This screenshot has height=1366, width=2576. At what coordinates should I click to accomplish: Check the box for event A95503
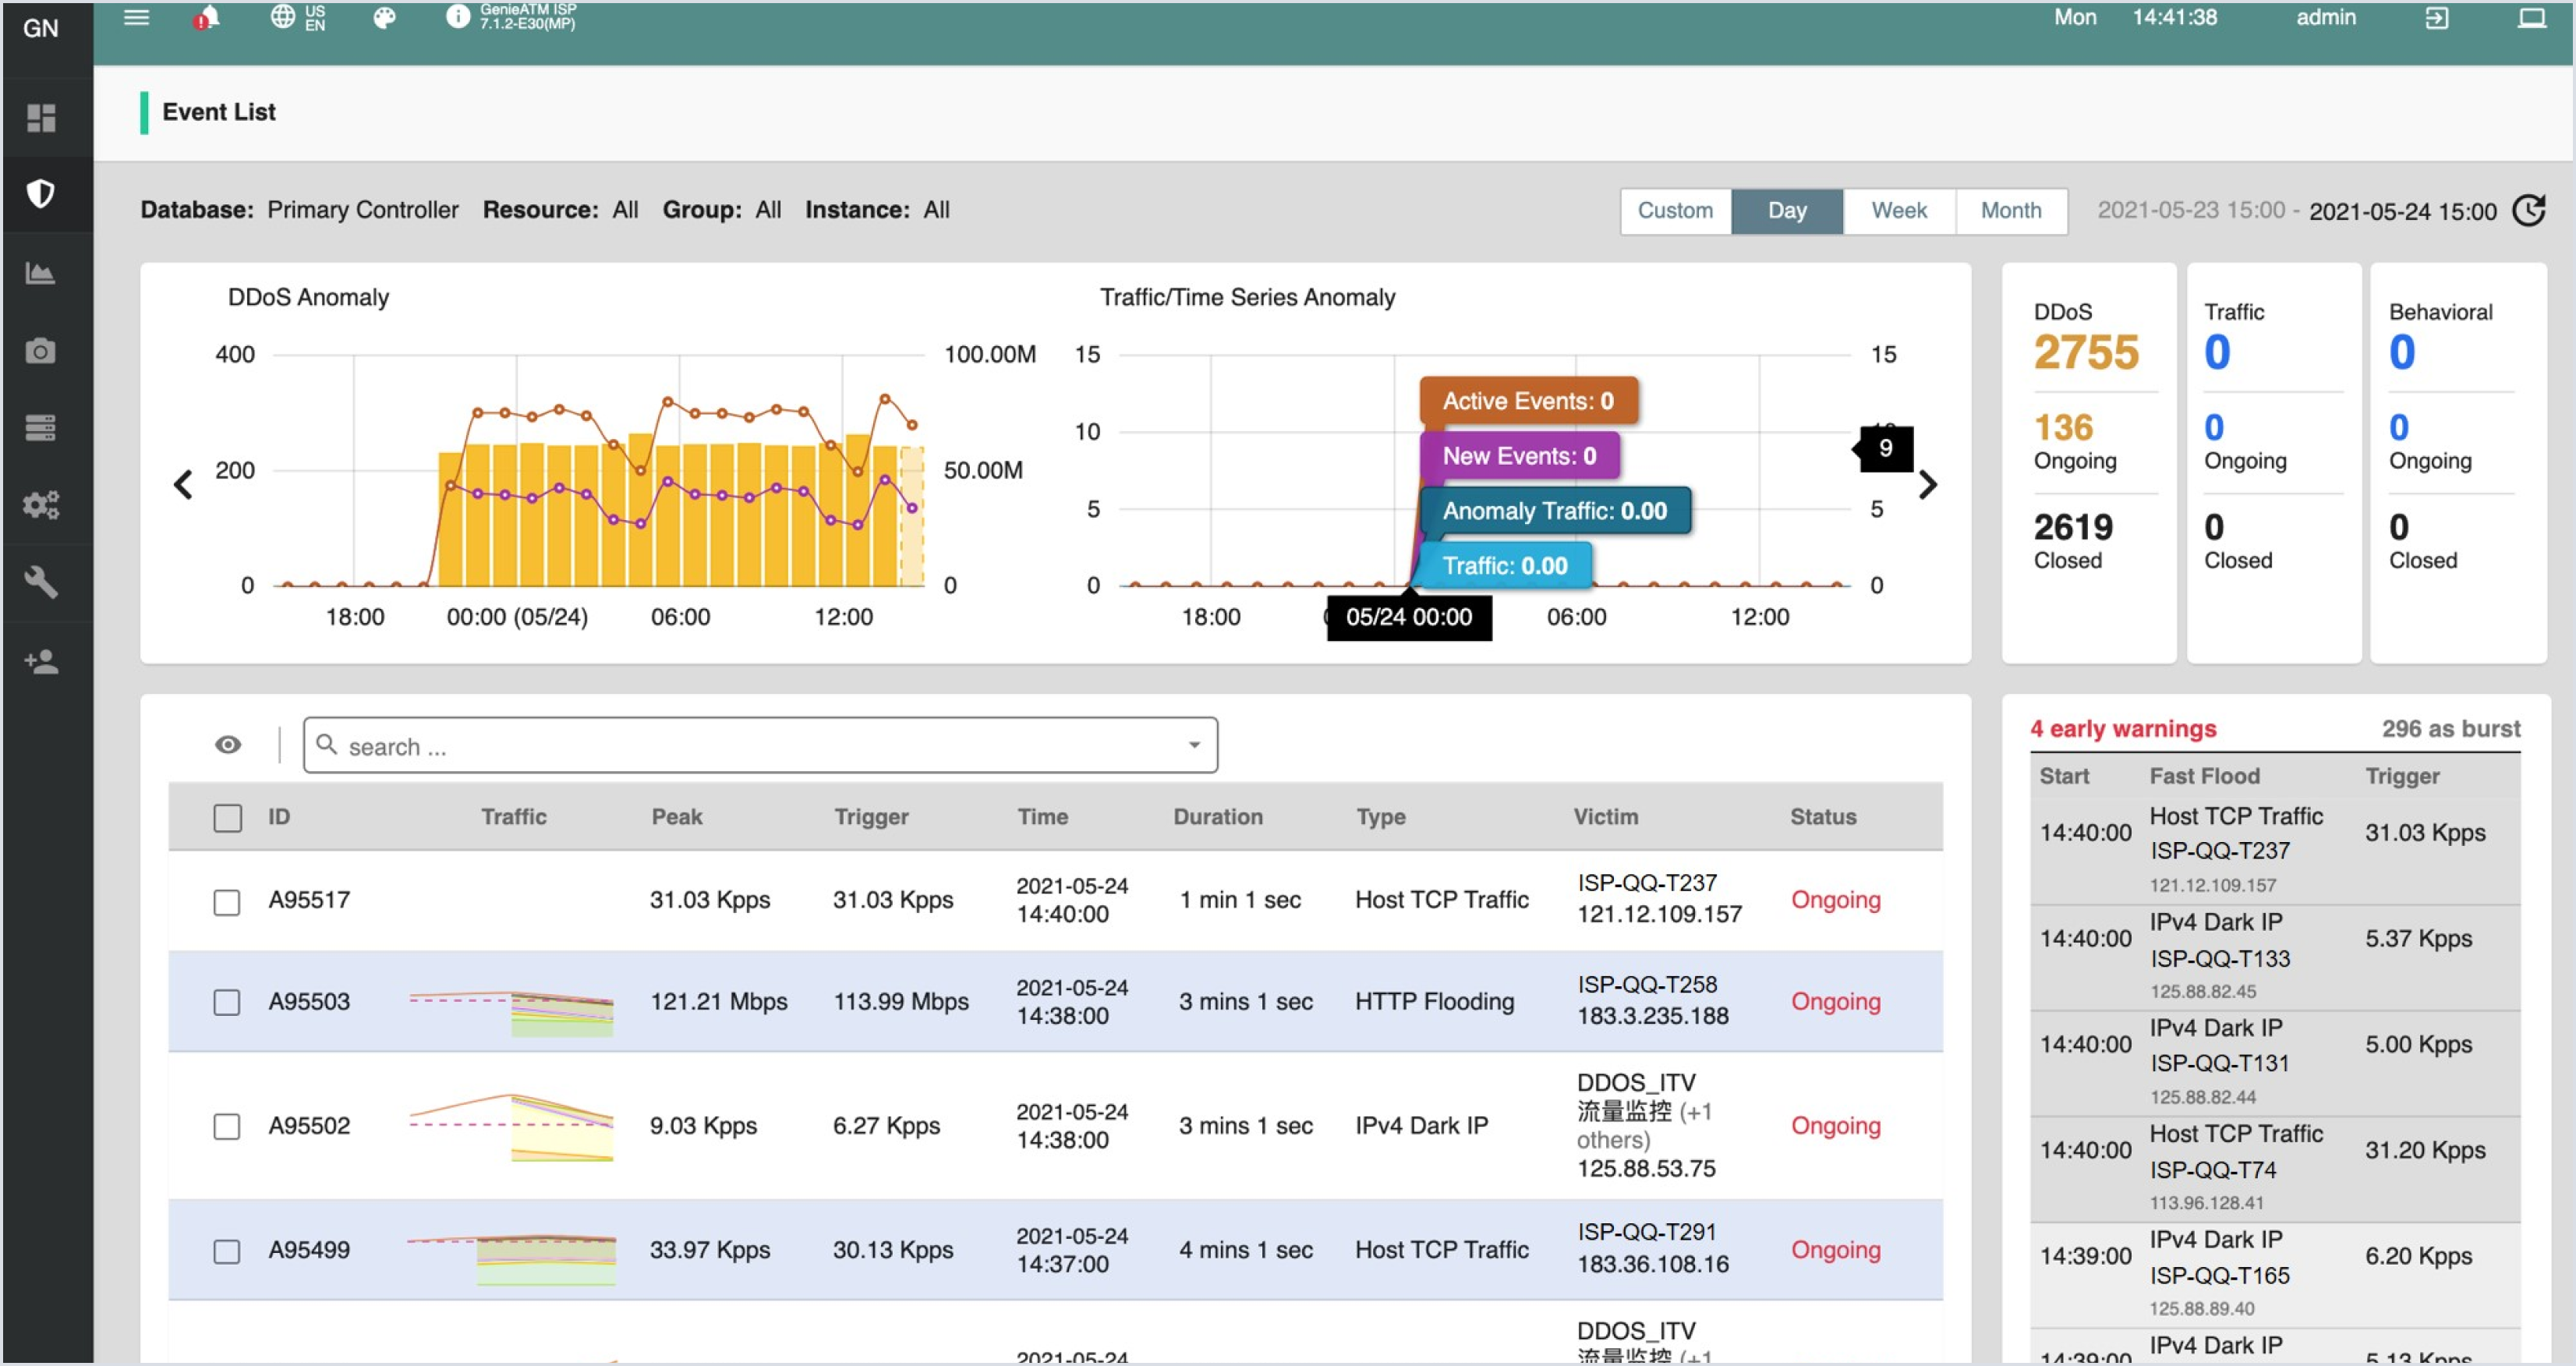(227, 1003)
